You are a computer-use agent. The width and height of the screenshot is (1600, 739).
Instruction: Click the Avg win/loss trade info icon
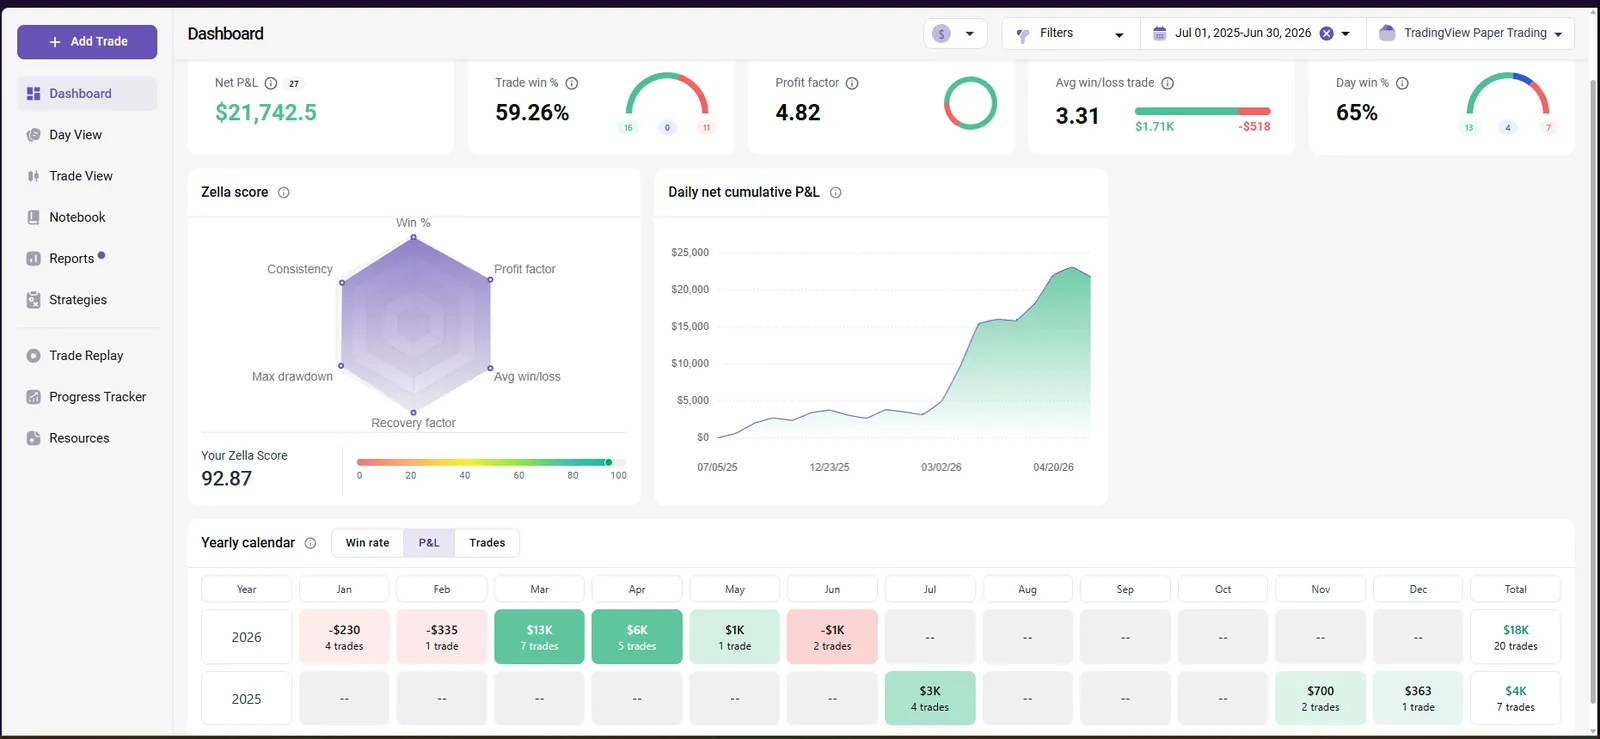click(x=1167, y=84)
